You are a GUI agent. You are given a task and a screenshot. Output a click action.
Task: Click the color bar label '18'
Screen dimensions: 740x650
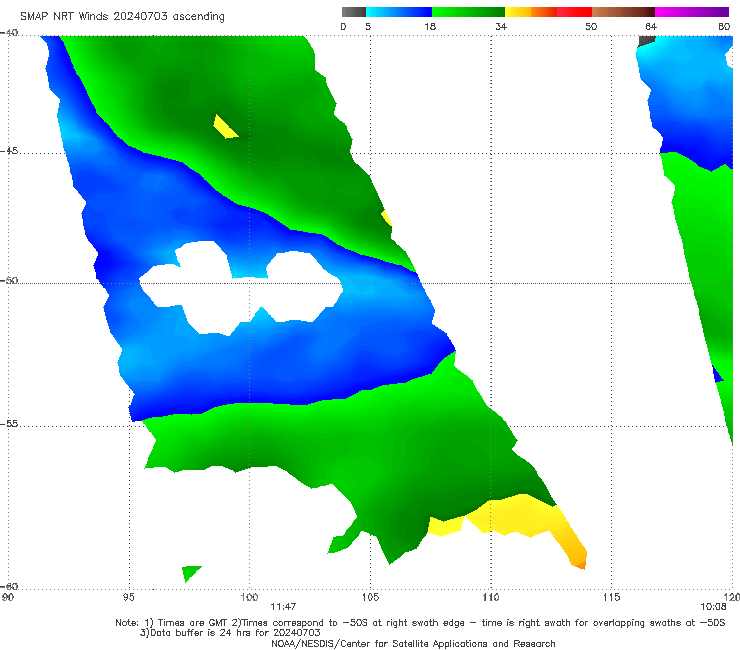(x=430, y=26)
